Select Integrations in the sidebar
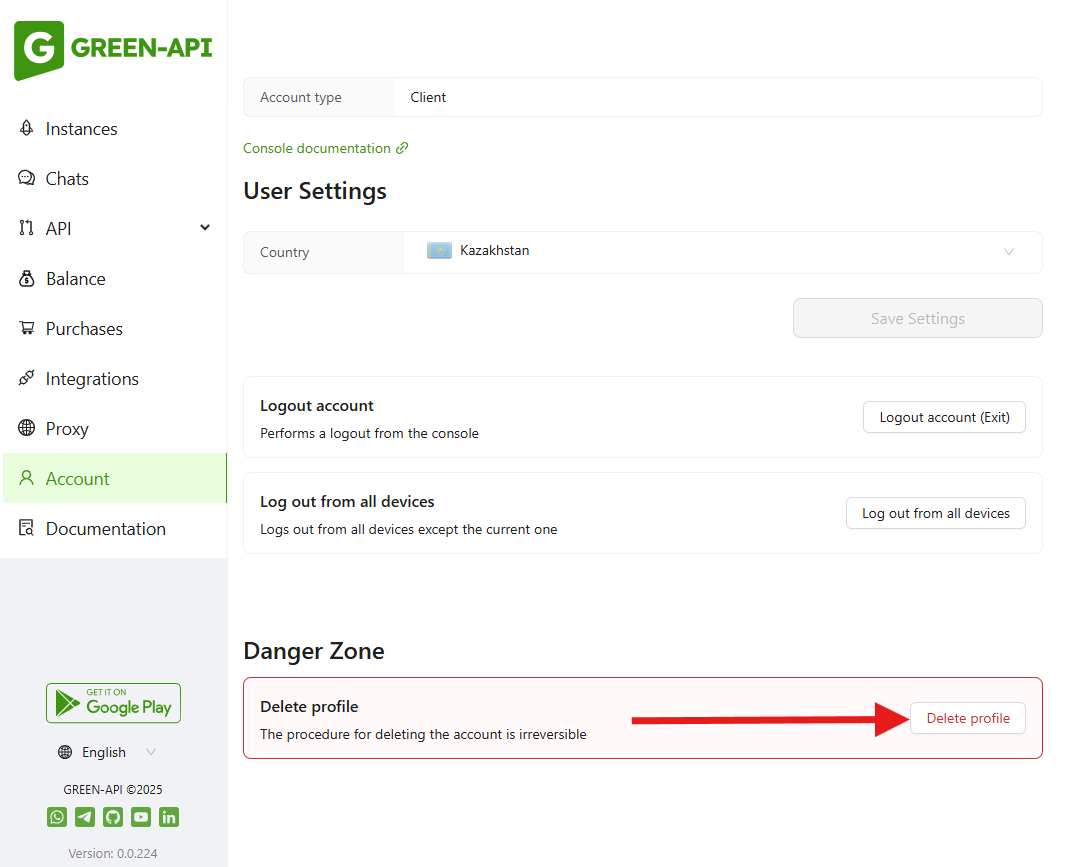The width and height of the screenshot is (1086, 867). (92, 379)
